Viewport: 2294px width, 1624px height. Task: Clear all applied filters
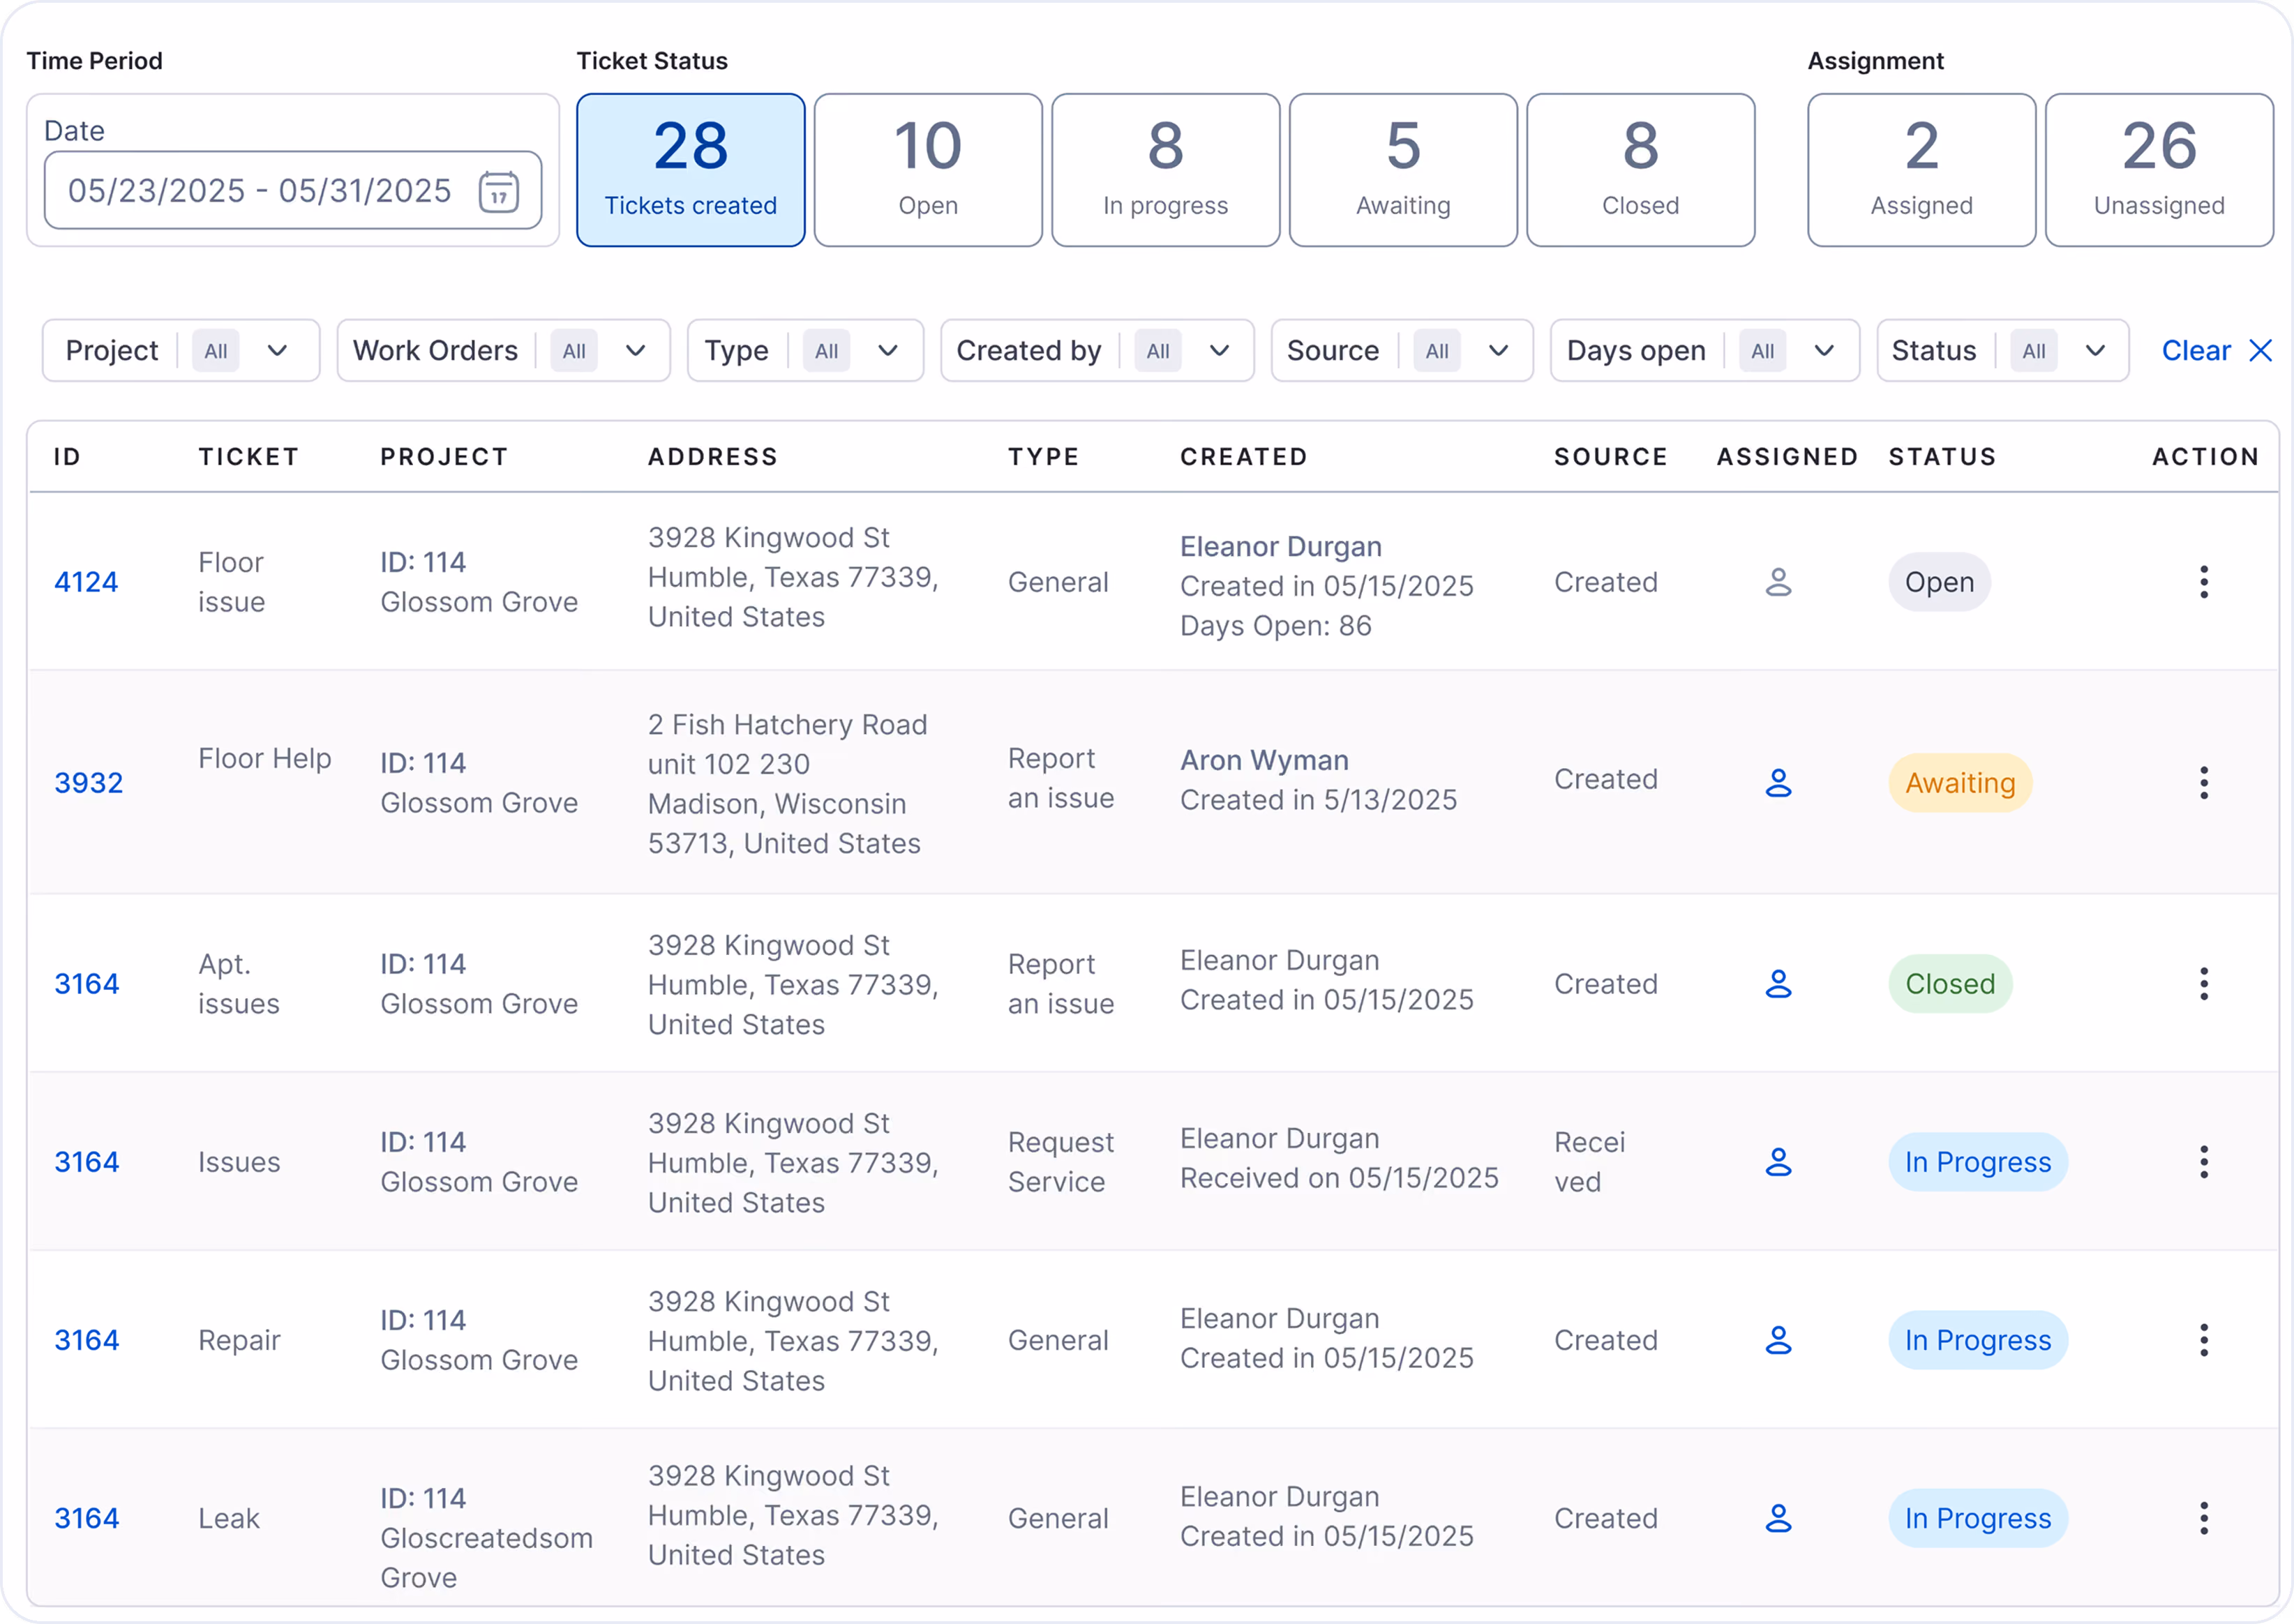[2216, 351]
